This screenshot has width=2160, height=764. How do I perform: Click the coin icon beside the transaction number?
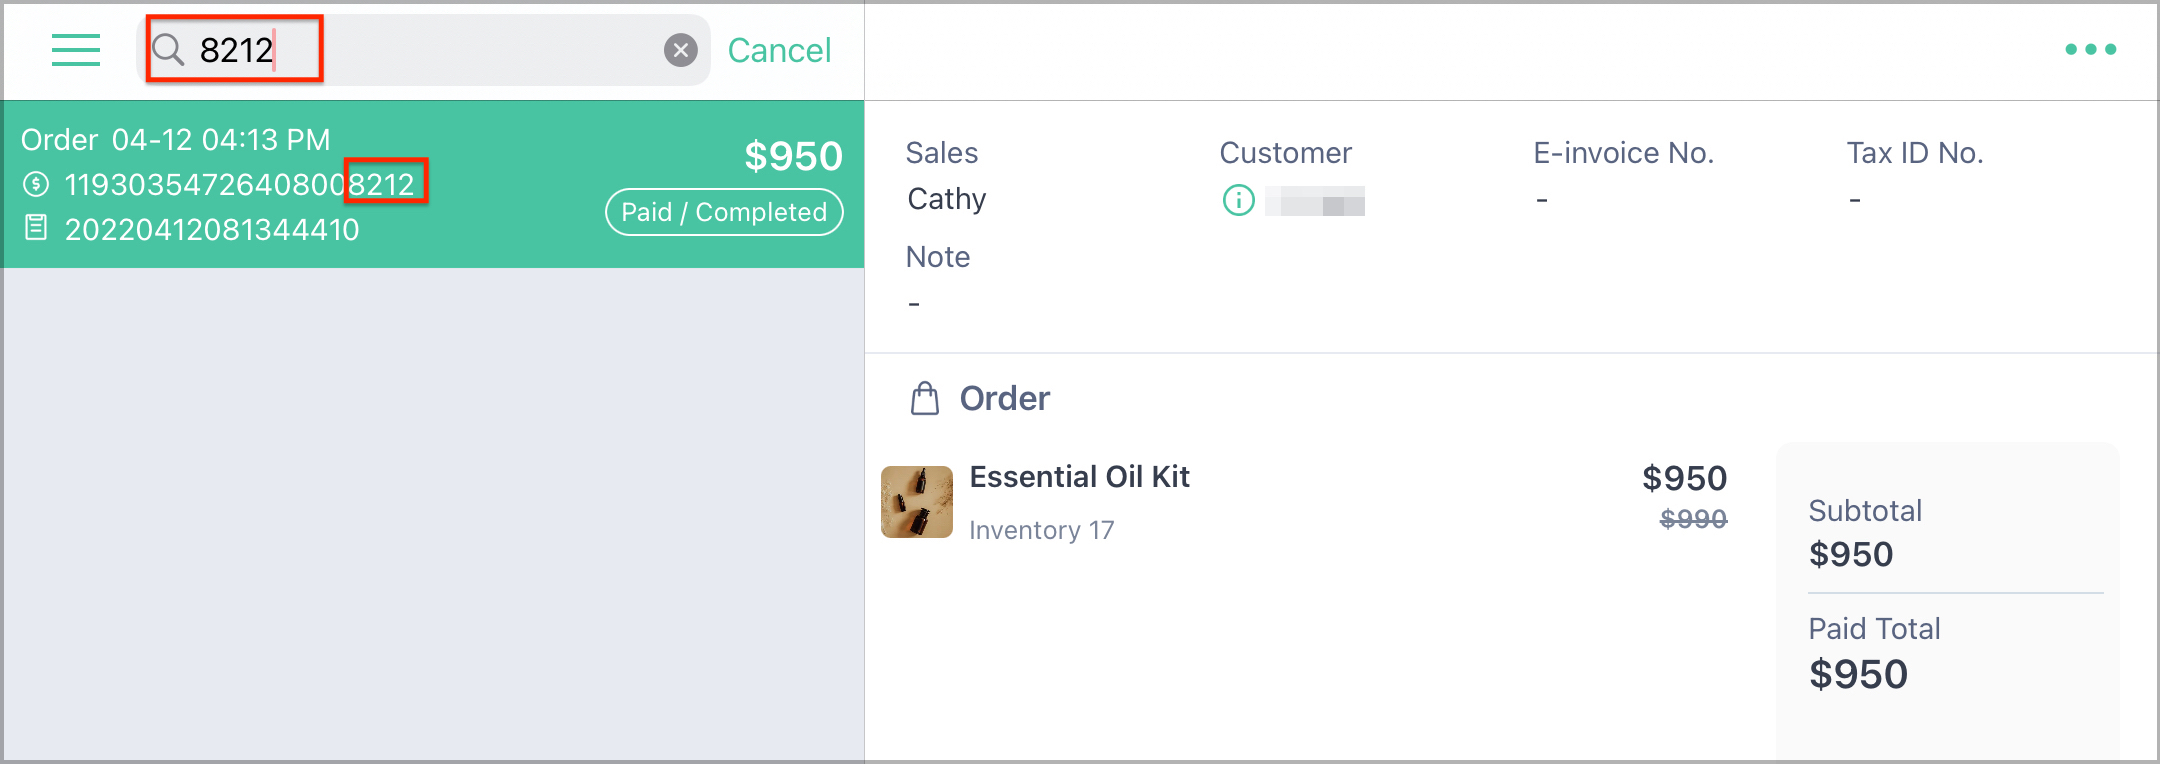(37, 184)
